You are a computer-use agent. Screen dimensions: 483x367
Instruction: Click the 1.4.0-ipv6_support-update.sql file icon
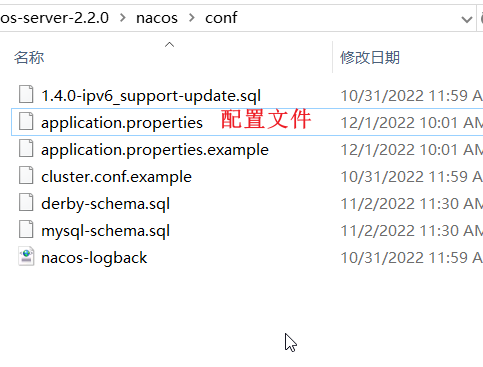click(26, 94)
